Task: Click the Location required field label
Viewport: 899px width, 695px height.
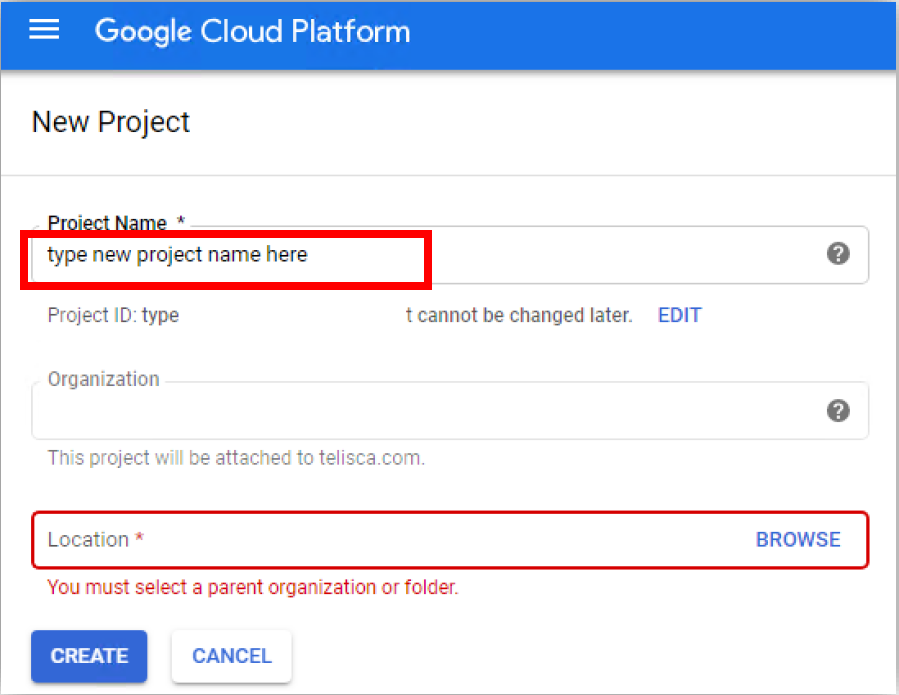Action: [x=95, y=540]
